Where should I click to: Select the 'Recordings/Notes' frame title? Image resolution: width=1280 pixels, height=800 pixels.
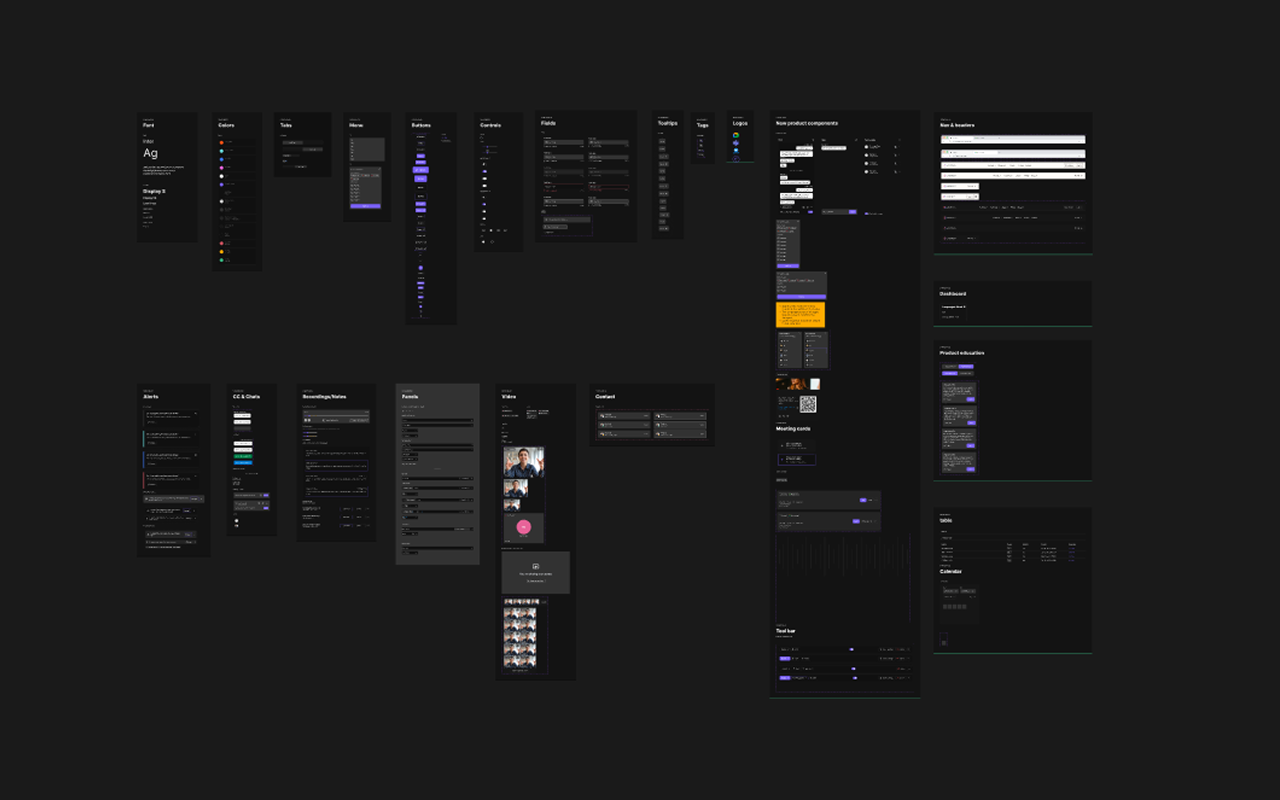pos(324,397)
